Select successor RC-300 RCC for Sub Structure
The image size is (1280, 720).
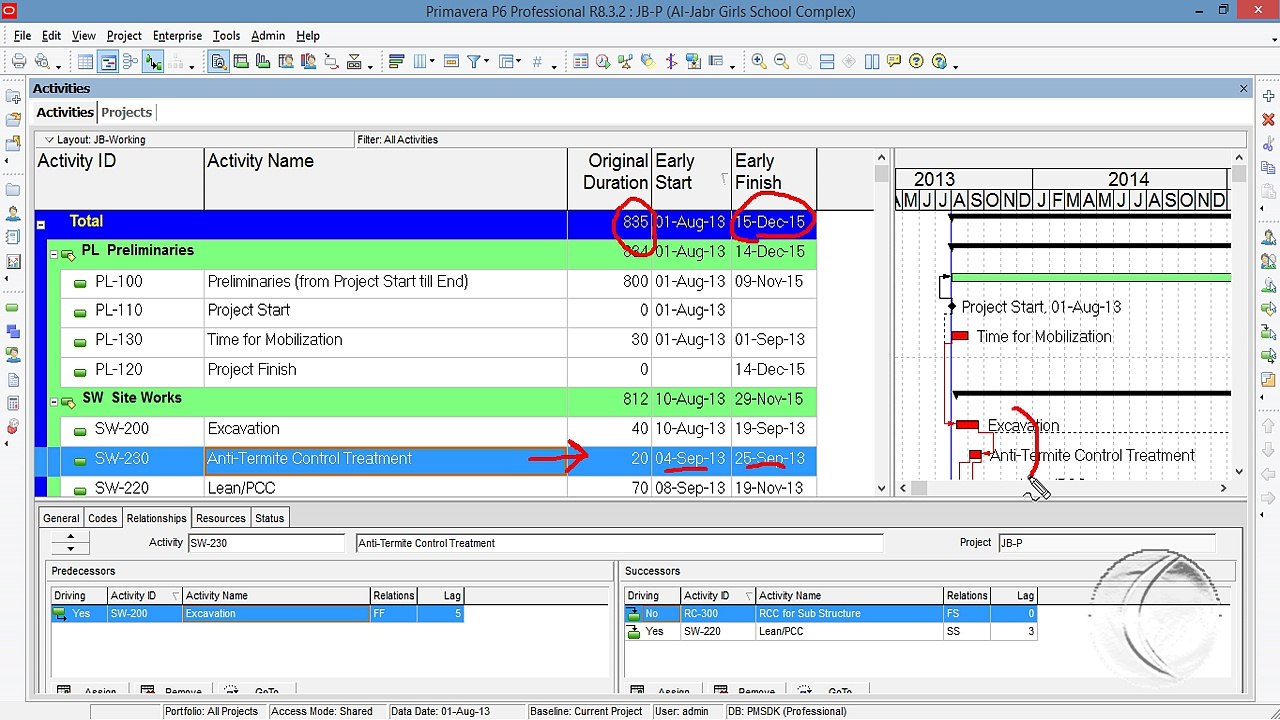[x=830, y=613]
